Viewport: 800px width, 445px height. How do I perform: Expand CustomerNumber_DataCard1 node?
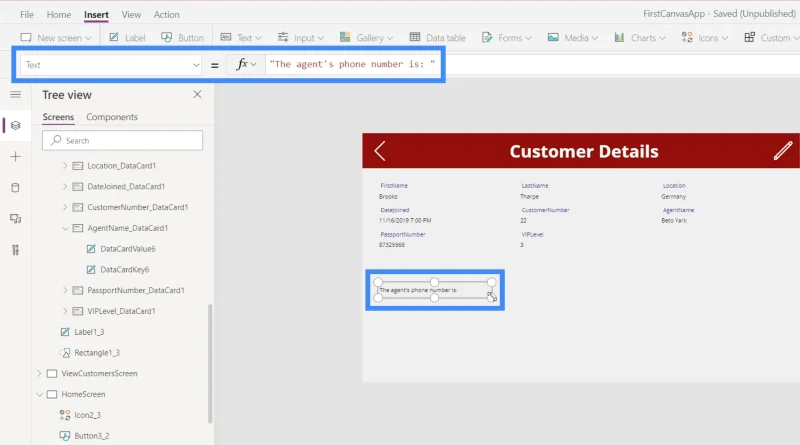[x=65, y=207]
